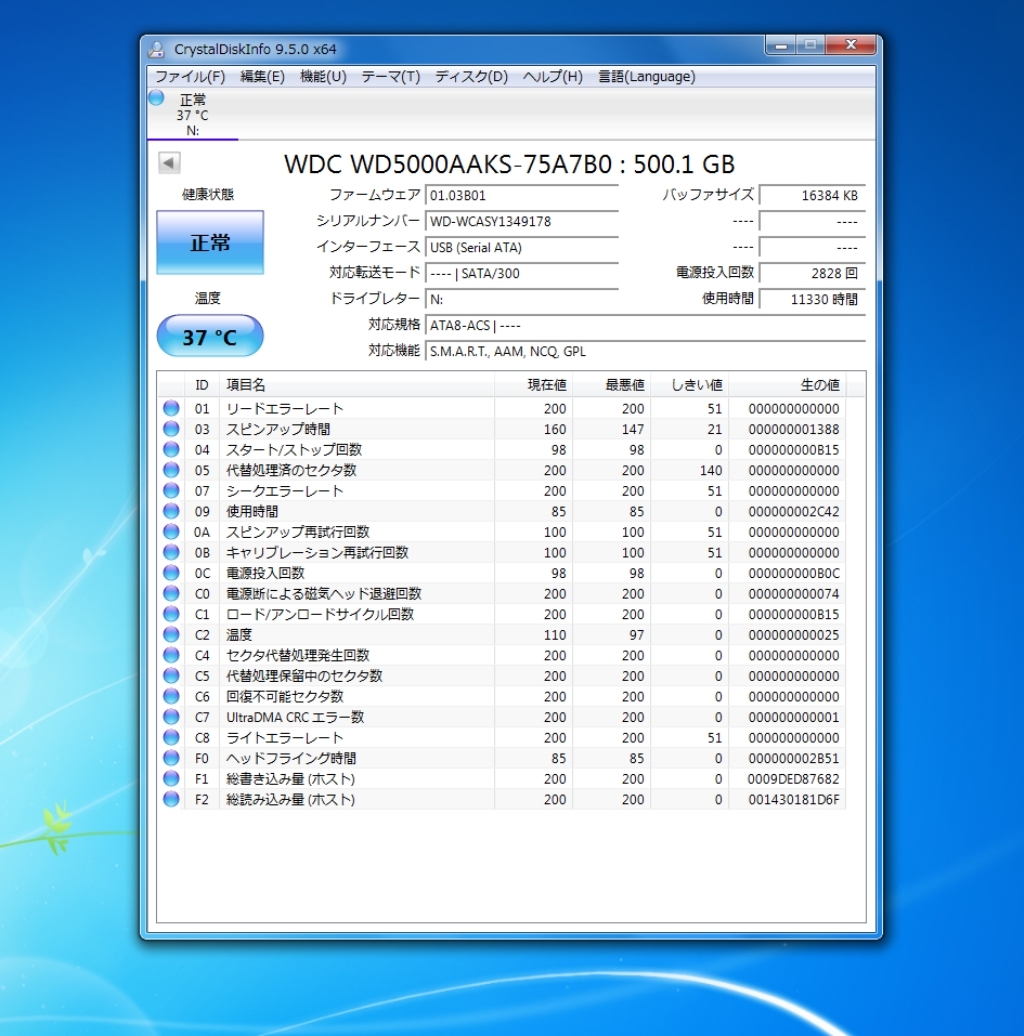
Task: Click the previous disk arrow button
Action: 169,163
